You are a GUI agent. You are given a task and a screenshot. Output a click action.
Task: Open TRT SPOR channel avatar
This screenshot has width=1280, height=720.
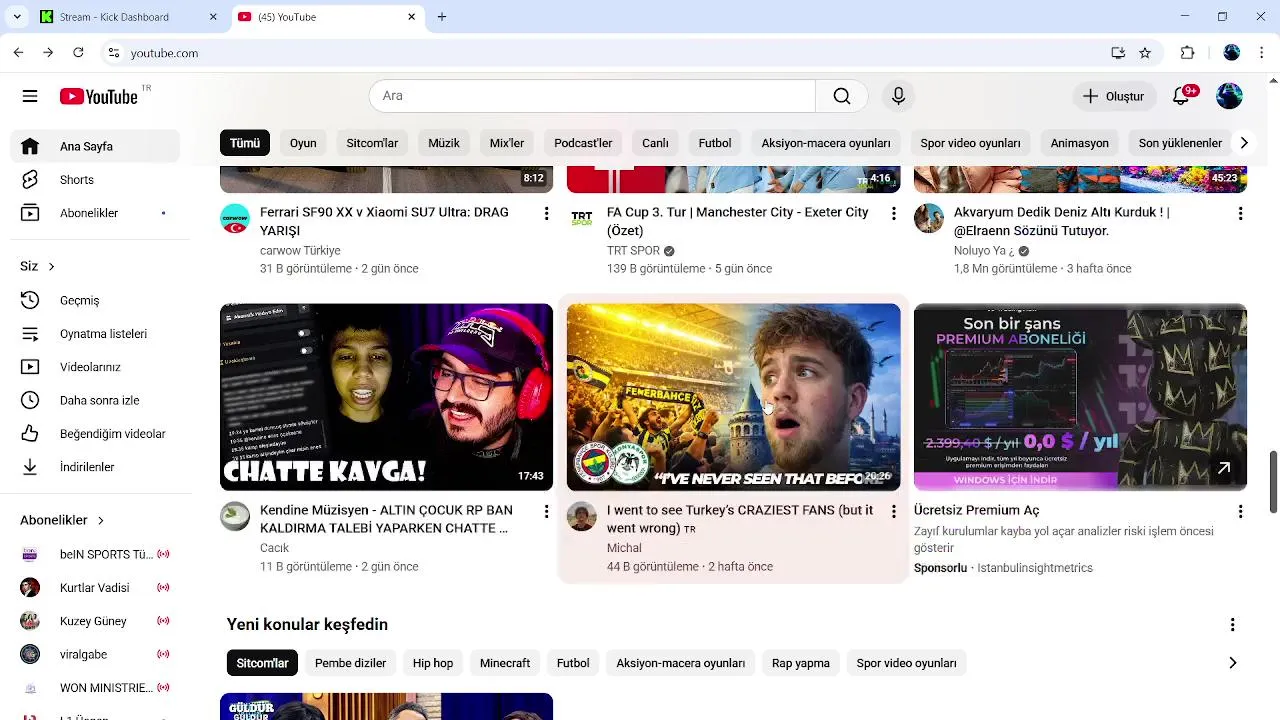582,218
